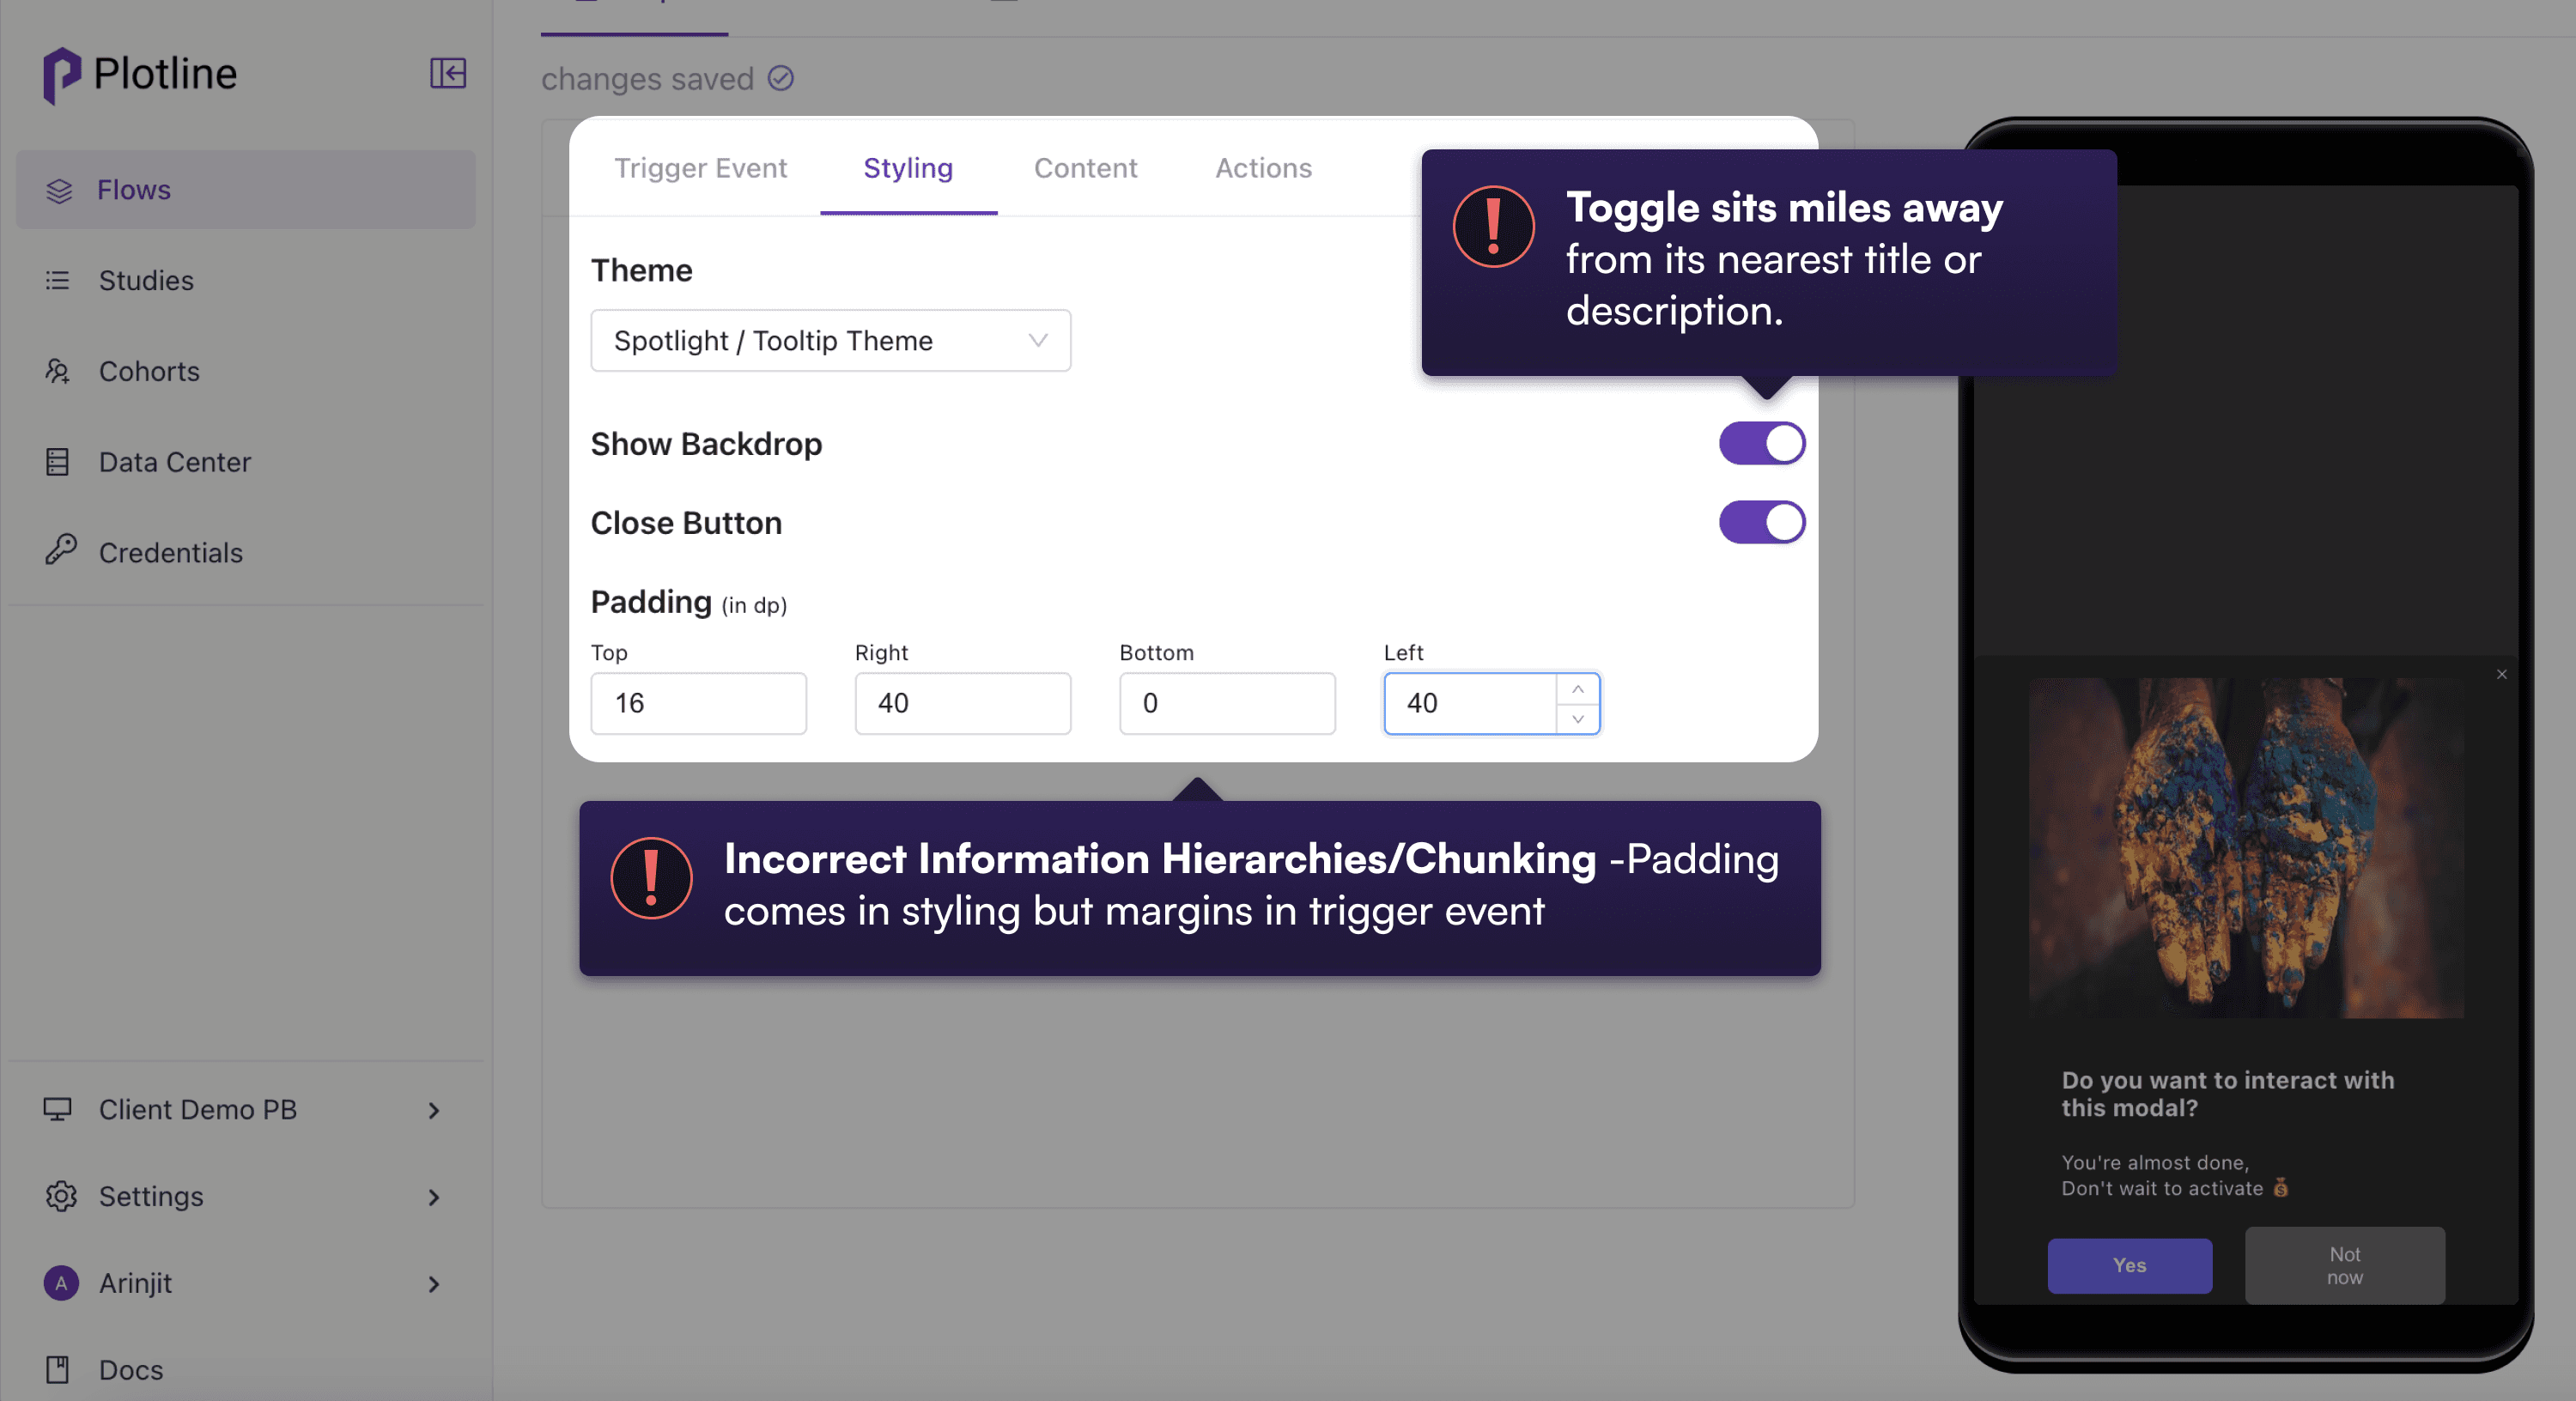The width and height of the screenshot is (2576, 1401).
Task: Switch to the Trigger Event tab
Action: pos(700,168)
